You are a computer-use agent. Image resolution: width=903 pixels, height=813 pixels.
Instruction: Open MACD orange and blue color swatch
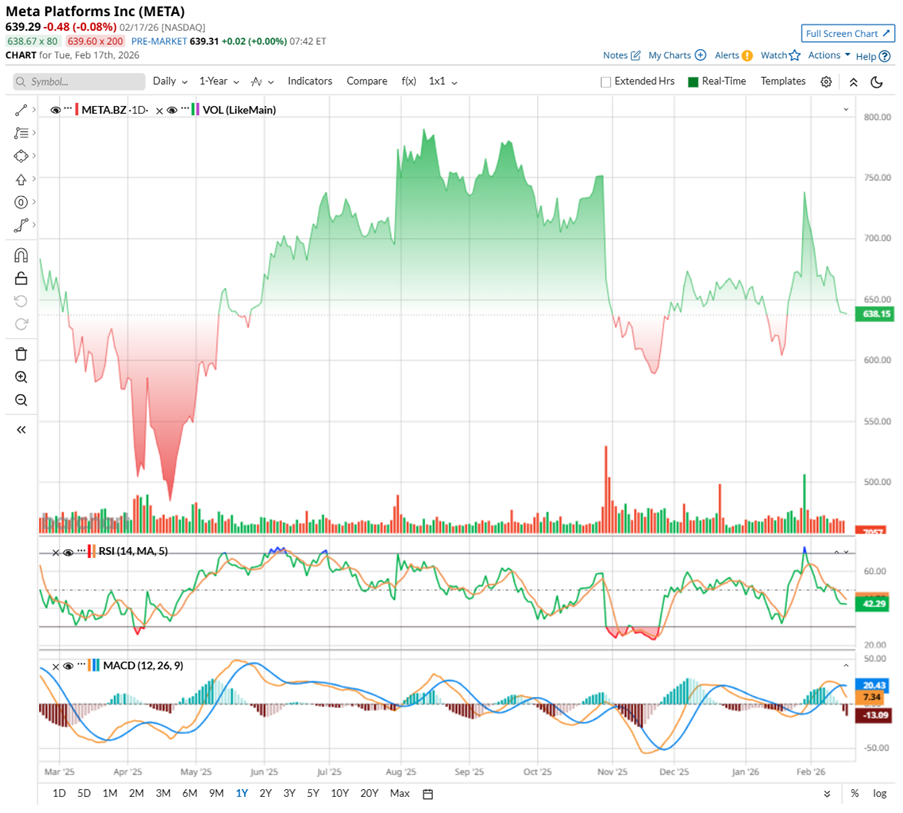point(94,666)
